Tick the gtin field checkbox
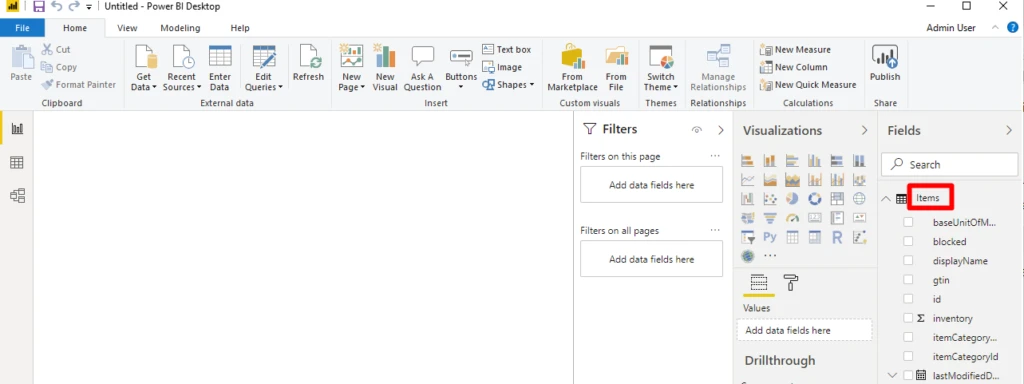This screenshot has height=384, width=1024. pos(908,280)
